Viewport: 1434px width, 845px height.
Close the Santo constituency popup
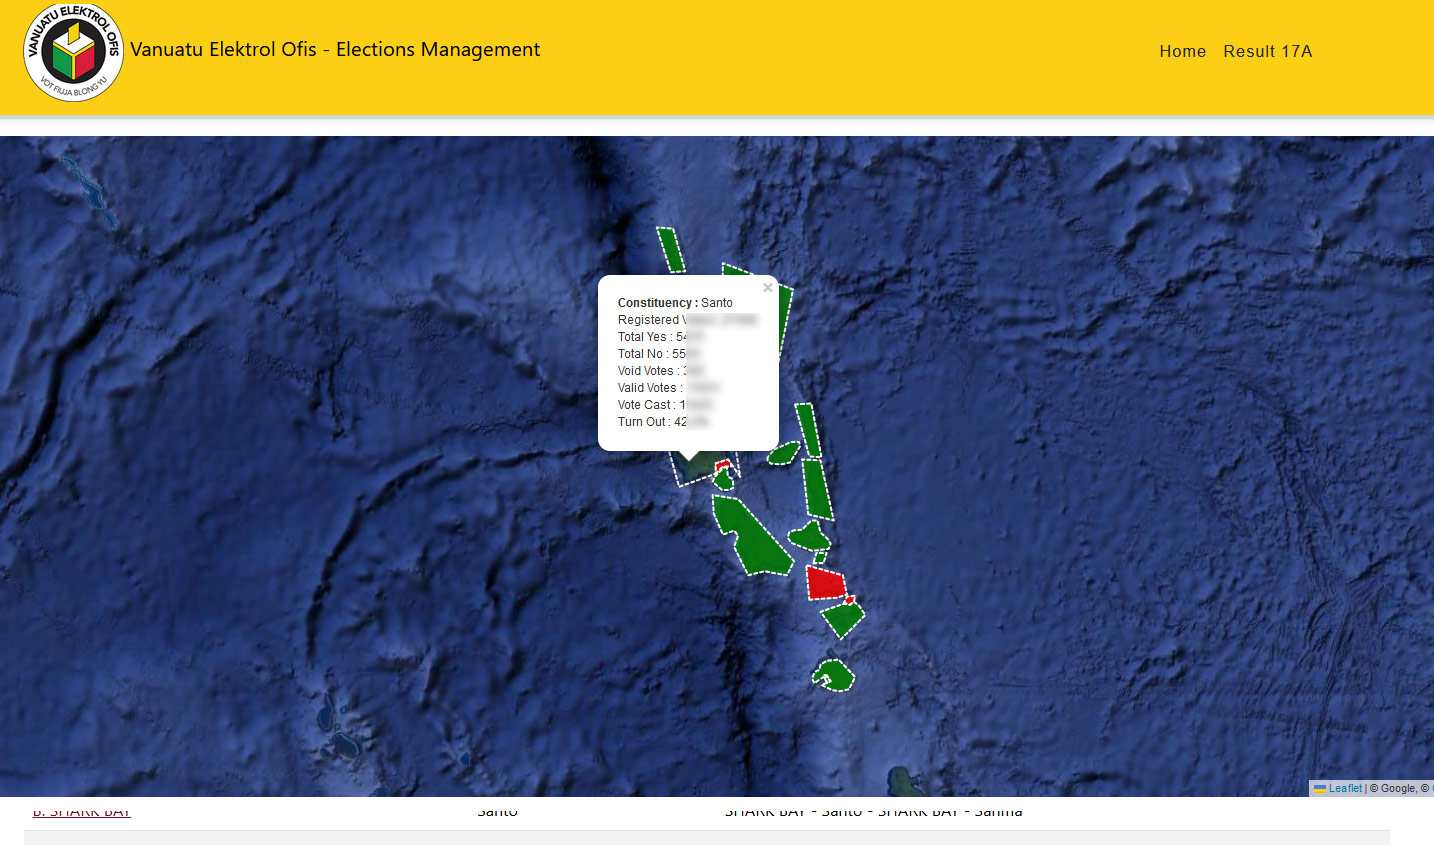(x=768, y=288)
